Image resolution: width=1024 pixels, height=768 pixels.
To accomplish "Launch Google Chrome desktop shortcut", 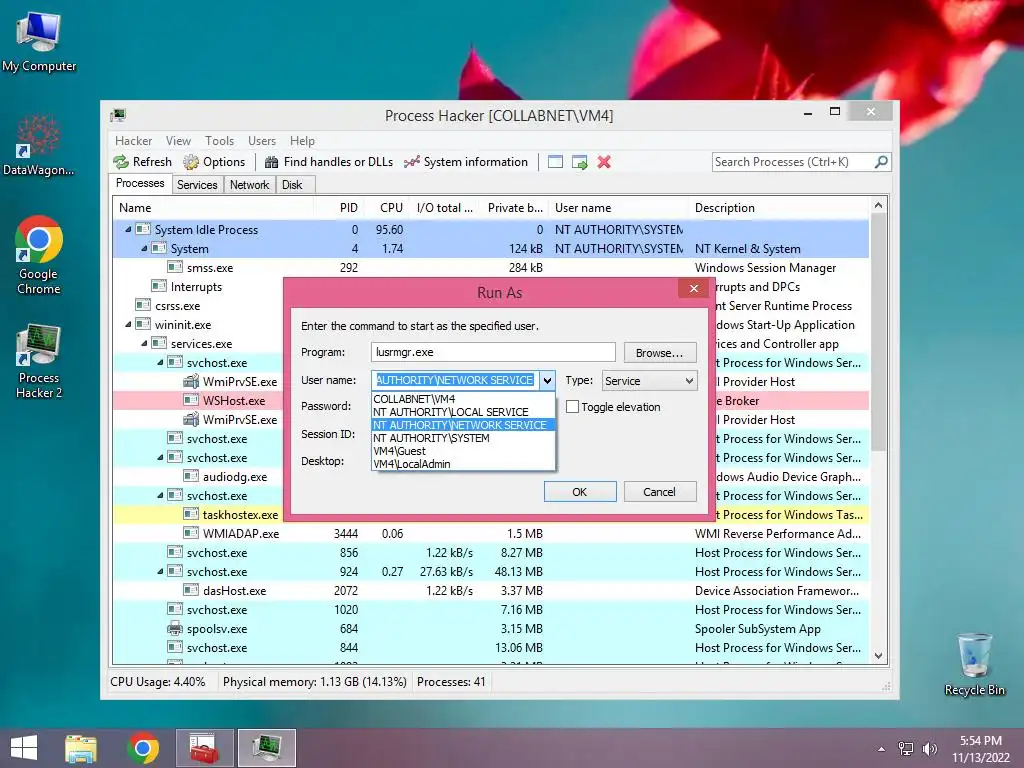I will [39, 256].
